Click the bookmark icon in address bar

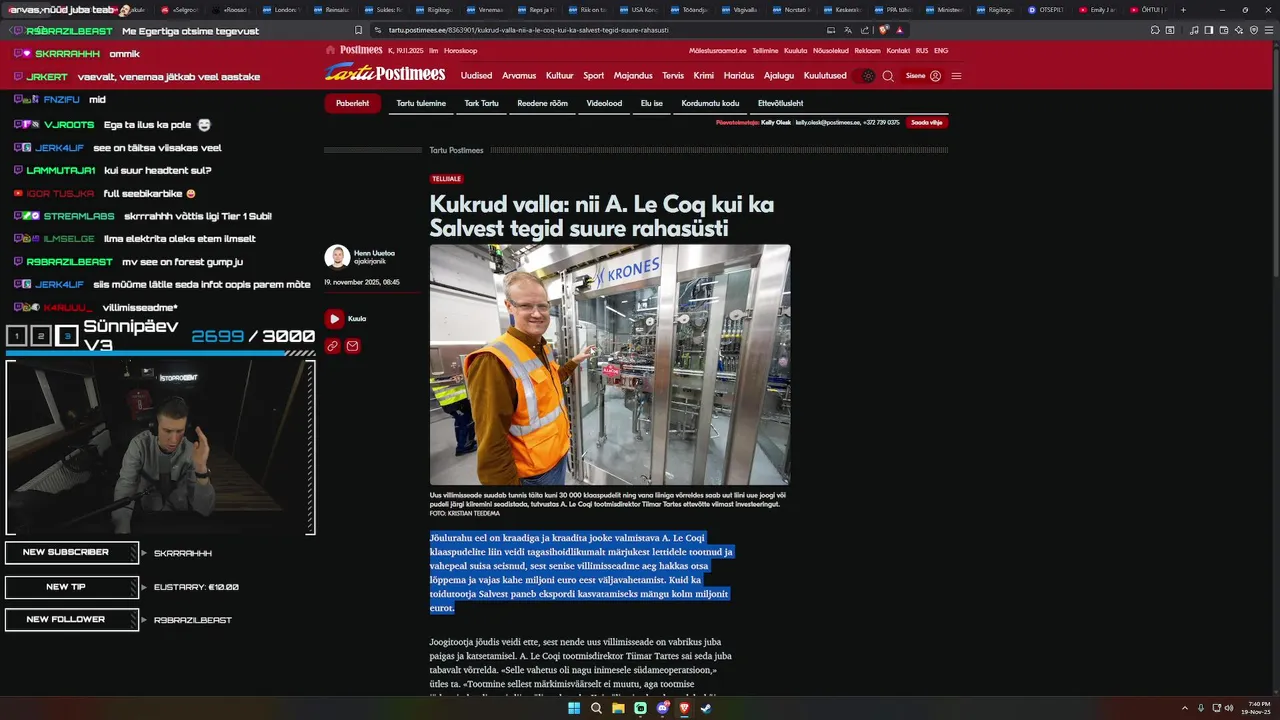point(359,30)
